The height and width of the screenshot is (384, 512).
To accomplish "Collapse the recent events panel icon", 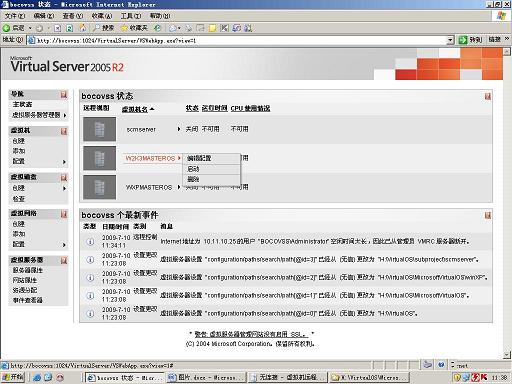I will [x=488, y=215].
